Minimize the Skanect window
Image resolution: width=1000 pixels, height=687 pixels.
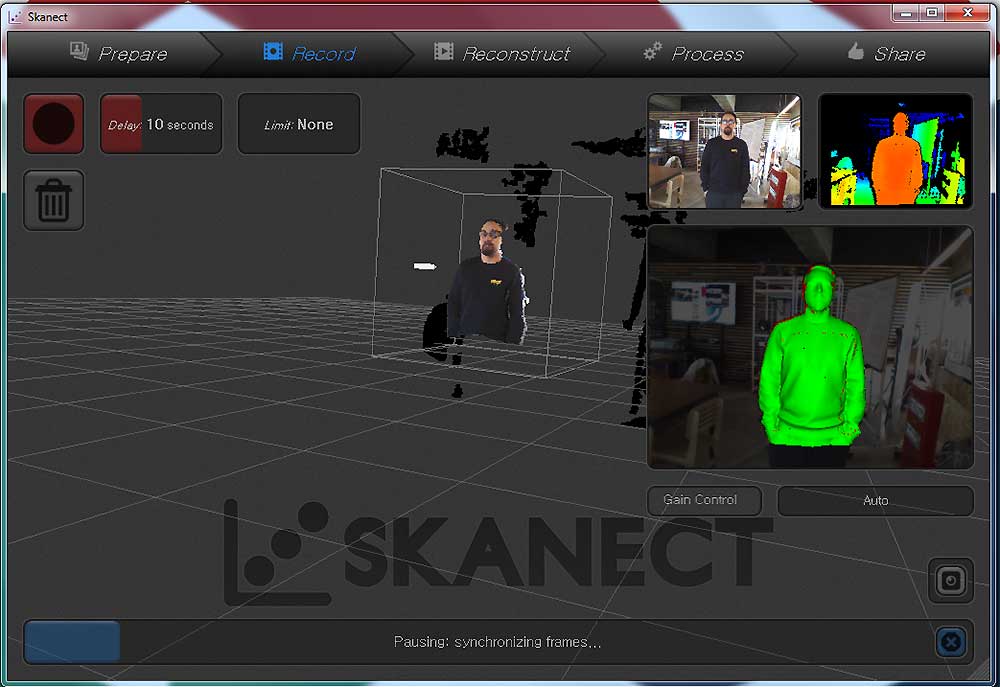click(x=907, y=12)
